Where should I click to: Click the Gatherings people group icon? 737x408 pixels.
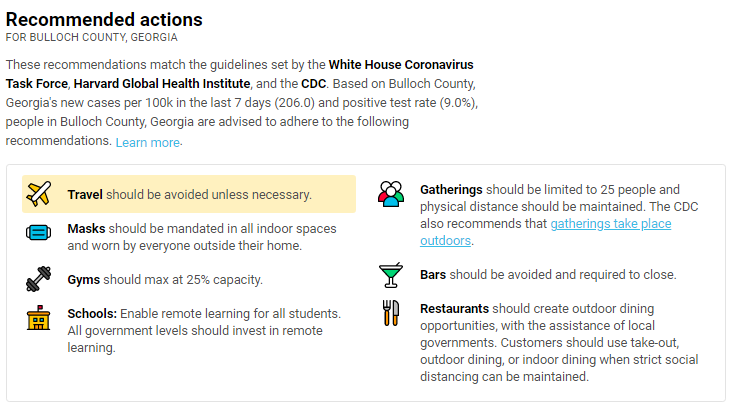[391, 194]
